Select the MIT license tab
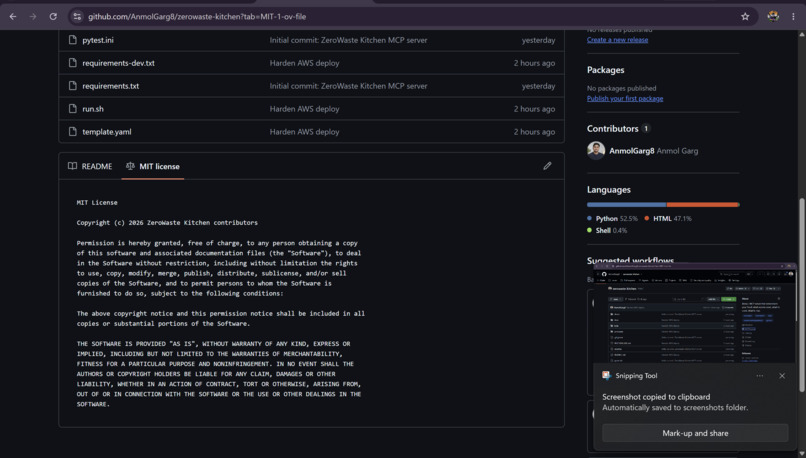 click(153, 166)
